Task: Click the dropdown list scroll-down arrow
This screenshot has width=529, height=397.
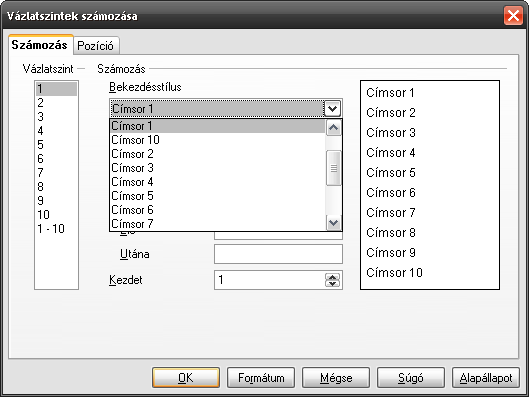Action: [x=334, y=223]
